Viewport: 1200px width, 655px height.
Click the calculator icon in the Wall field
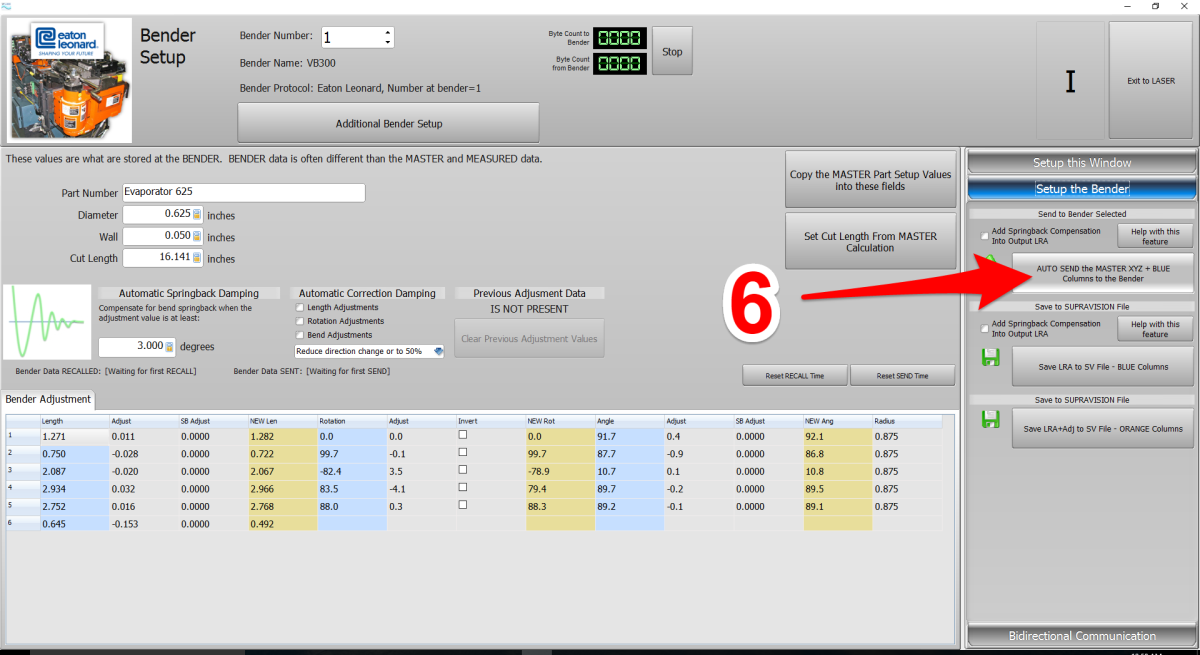(197, 237)
